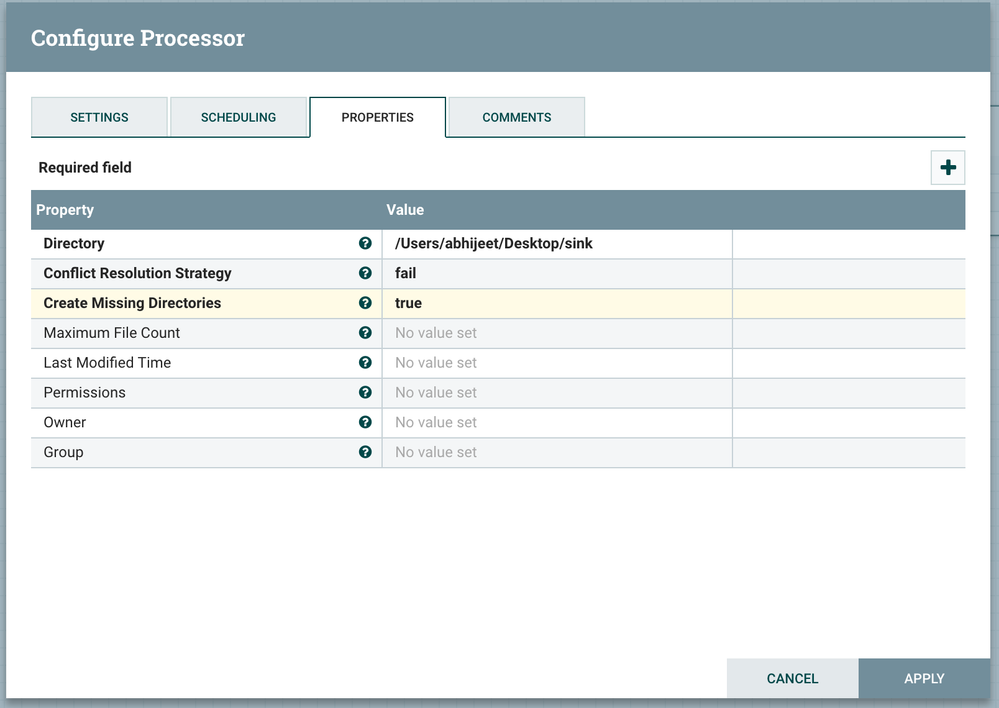Click help icon for Last Modified Time
The width and height of the screenshot is (999, 708).
point(365,363)
